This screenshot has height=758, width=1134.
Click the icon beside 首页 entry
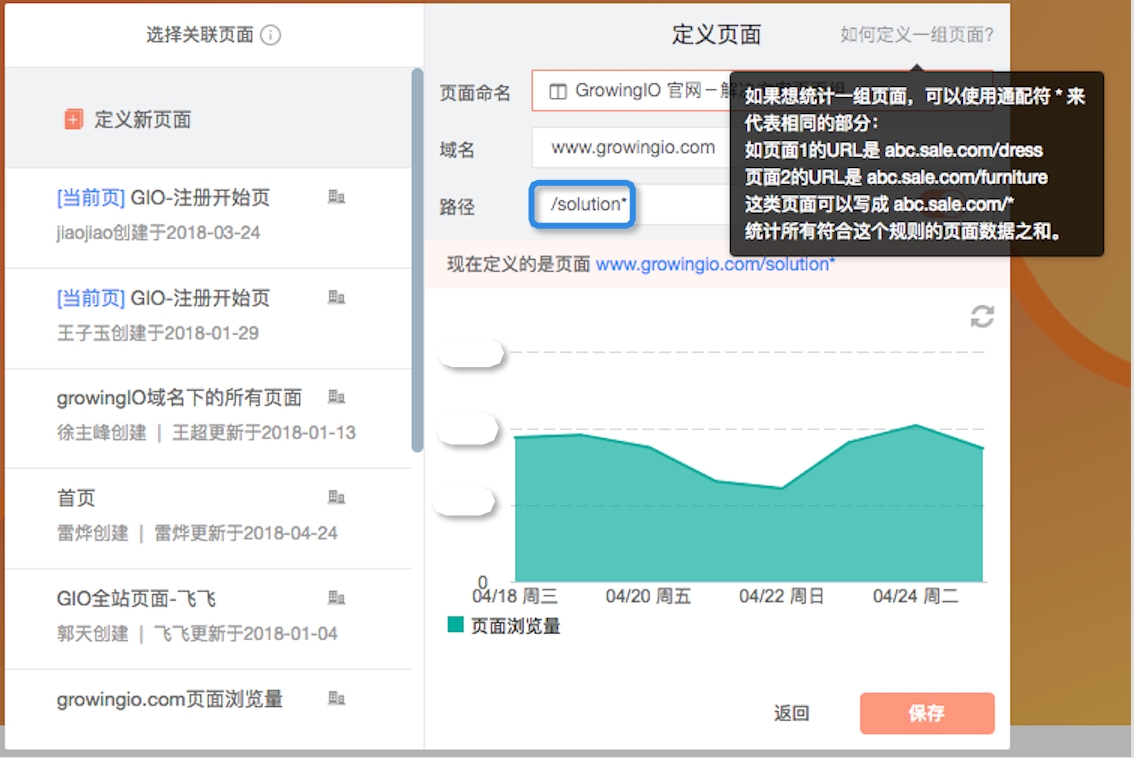(337, 498)
